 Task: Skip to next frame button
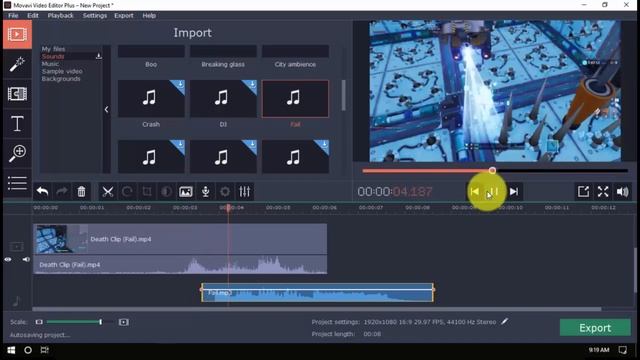pos(514,191)
